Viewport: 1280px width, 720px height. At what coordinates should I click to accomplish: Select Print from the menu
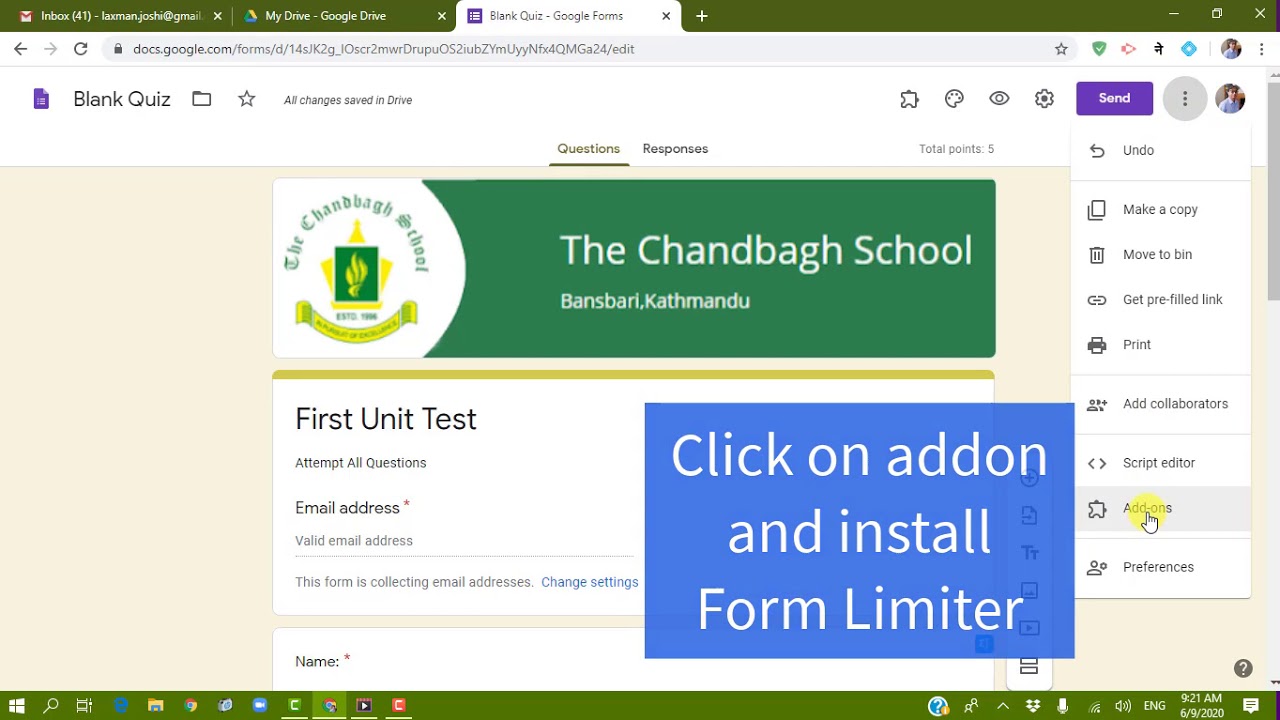1161,344
